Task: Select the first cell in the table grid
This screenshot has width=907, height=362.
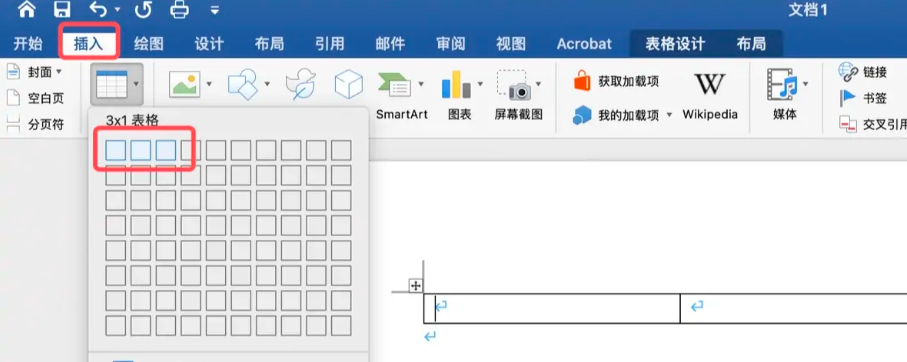Action: pyautogui.click(x=116, y=150)
